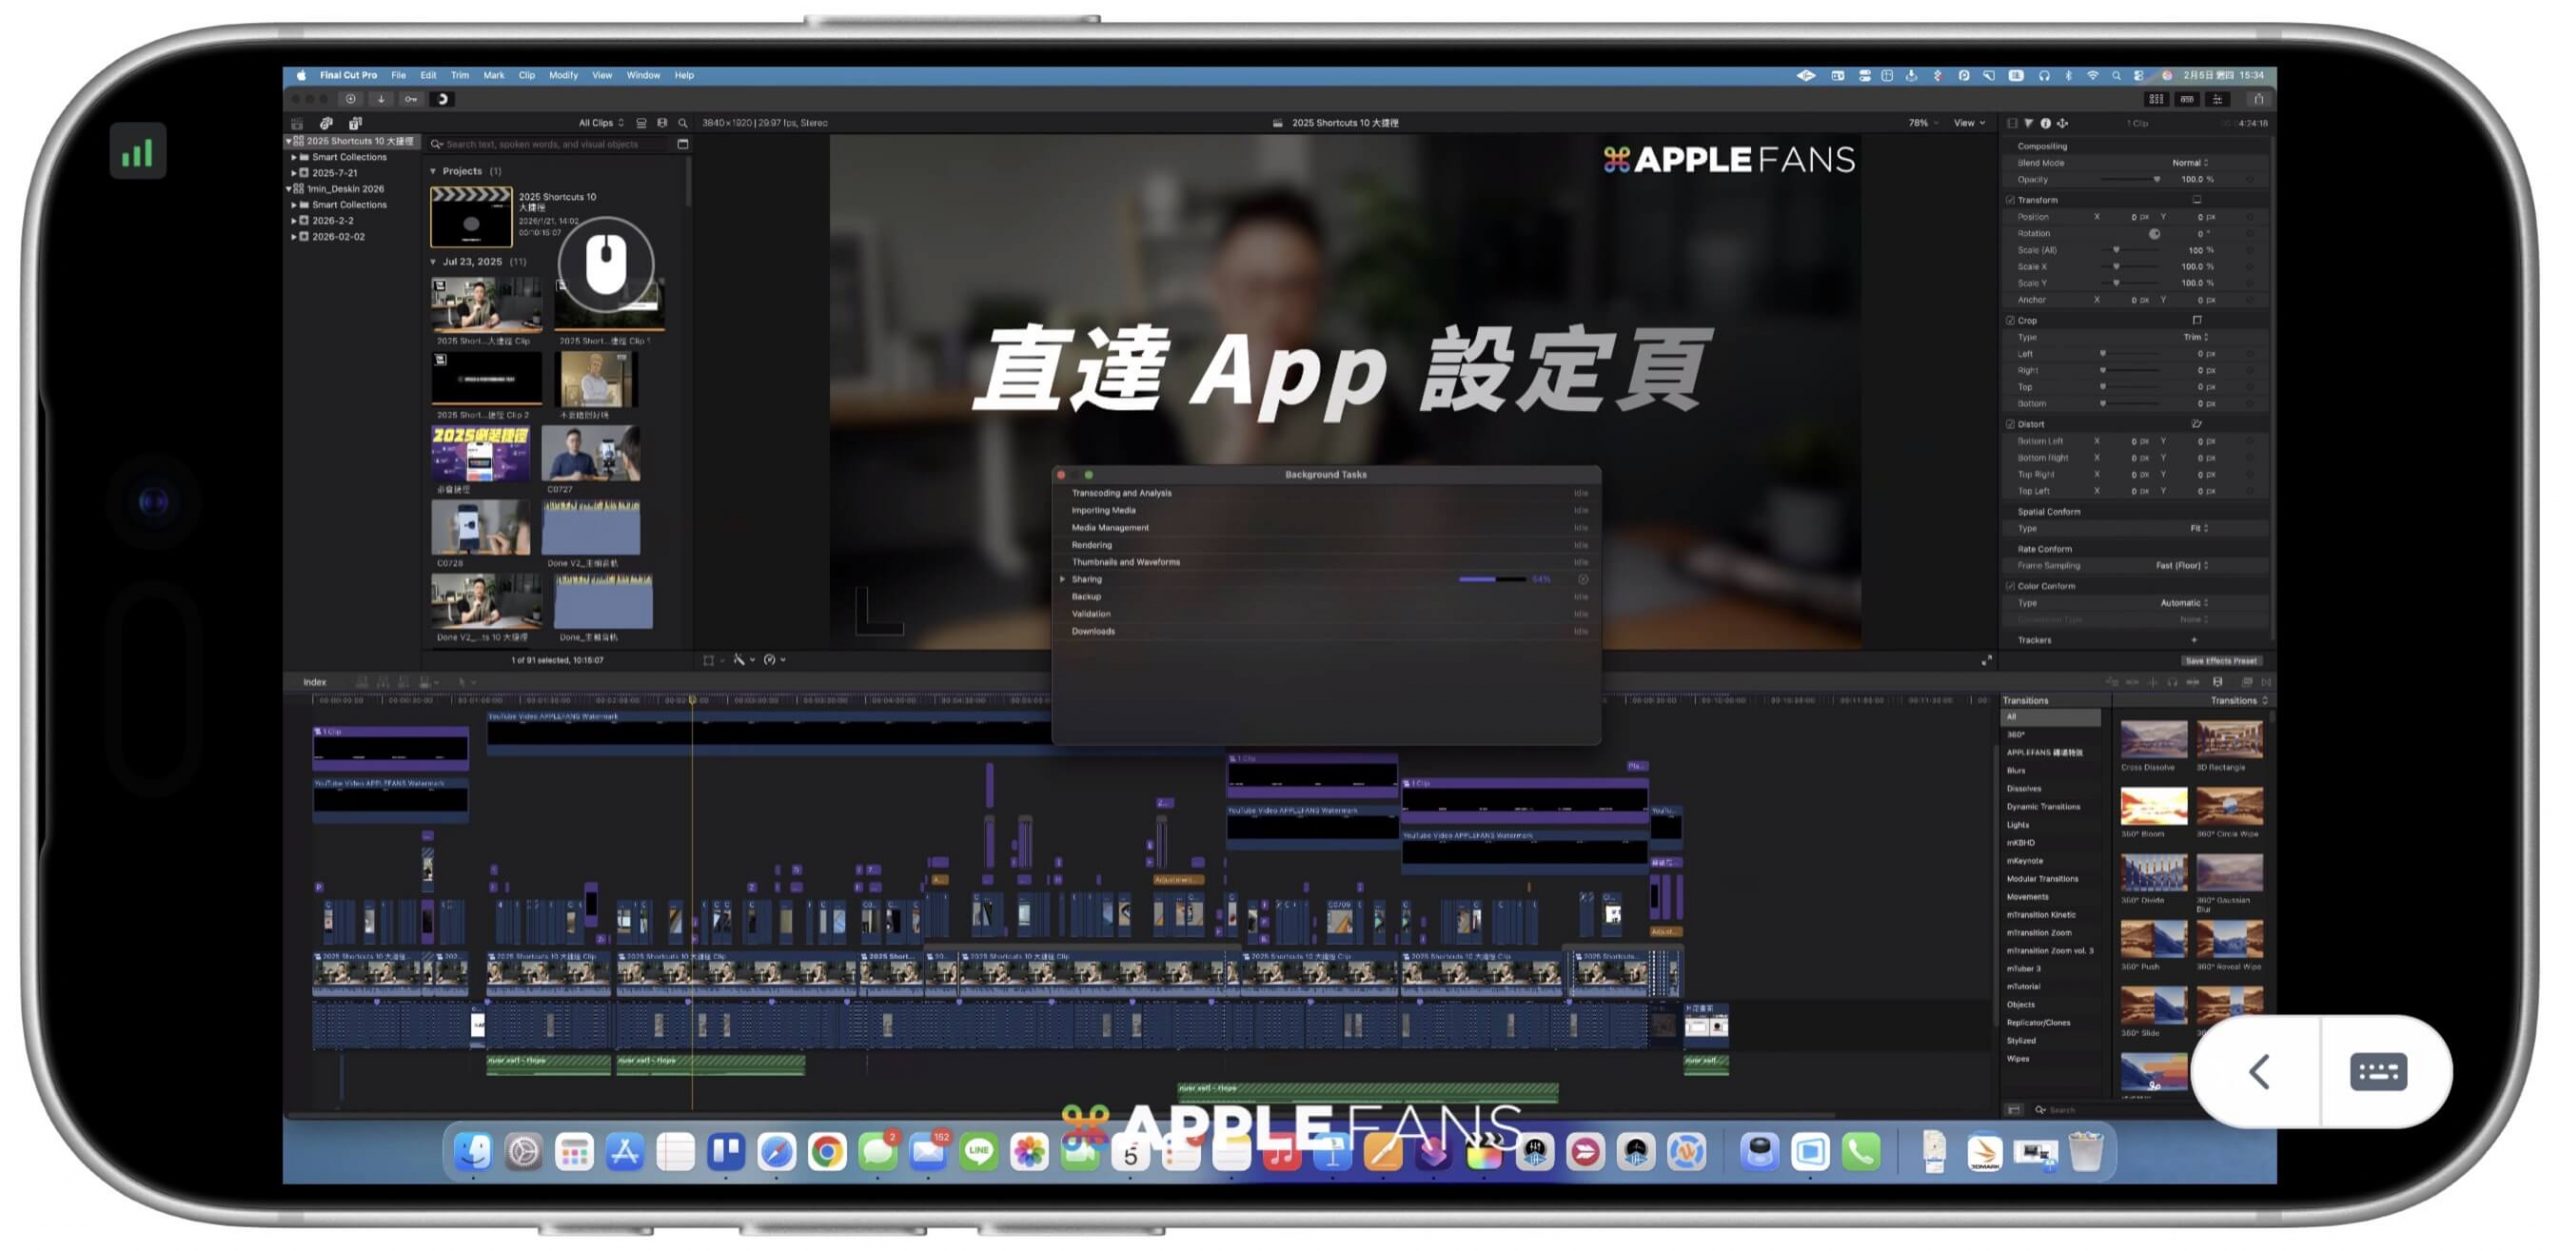The image size is (2560, 1251).
Task: Launch Safari from the Dock
Action: (x=778, y=1152)
